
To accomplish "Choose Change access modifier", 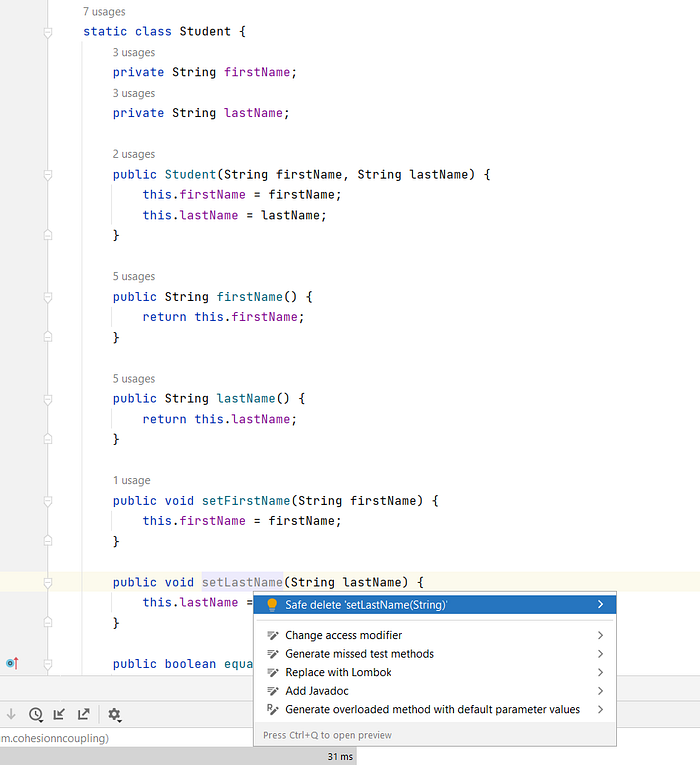I will 435,635.
